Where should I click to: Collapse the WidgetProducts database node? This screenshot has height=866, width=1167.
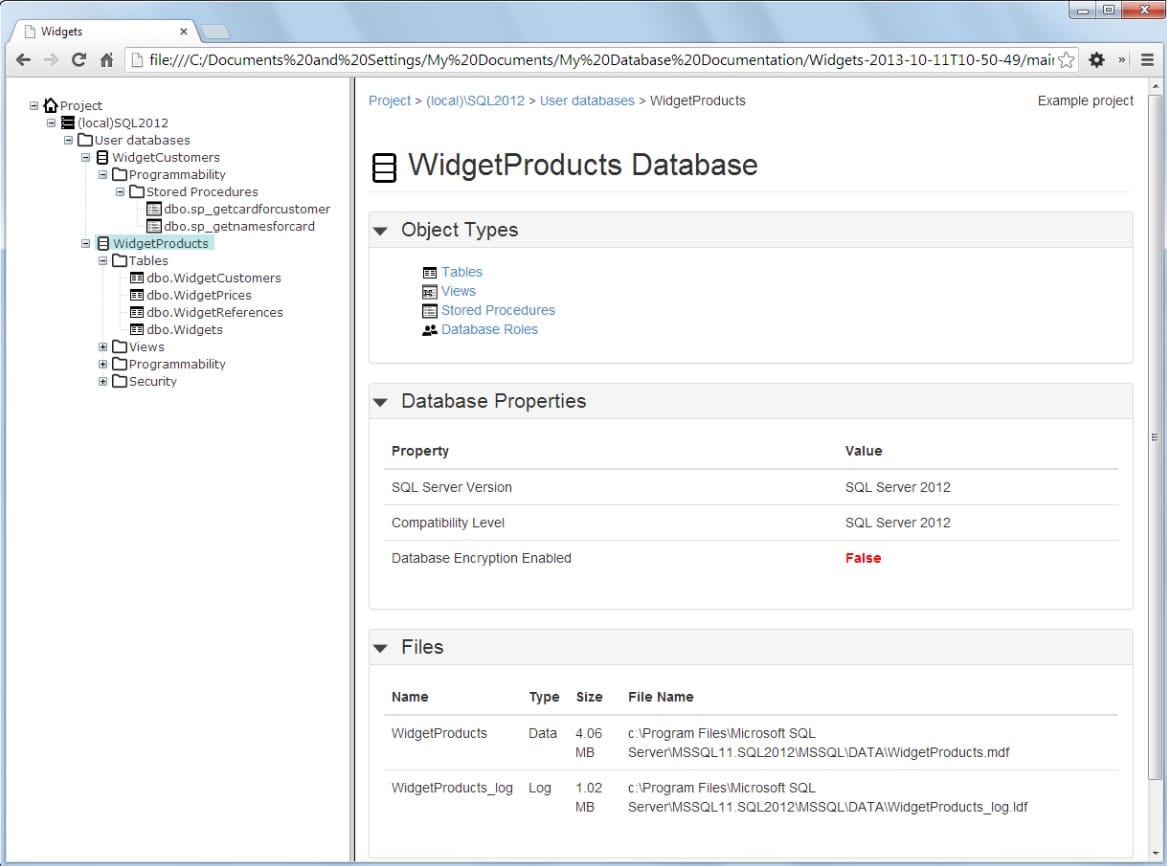click(86, 243)
